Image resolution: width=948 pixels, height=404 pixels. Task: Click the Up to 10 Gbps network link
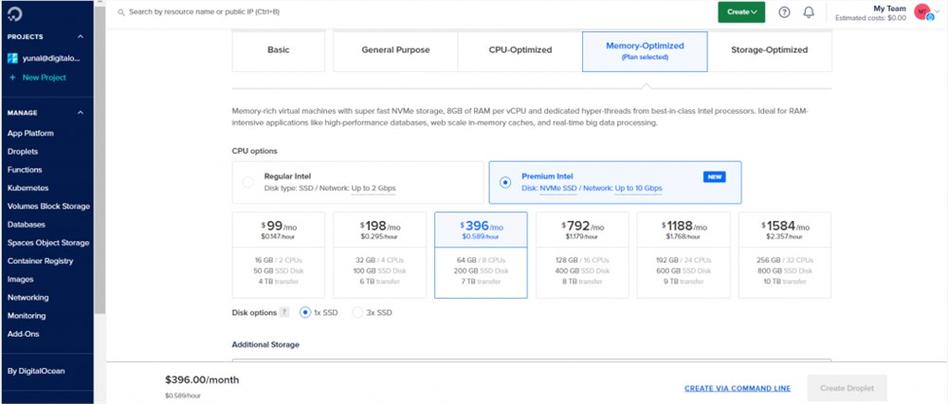638,188
